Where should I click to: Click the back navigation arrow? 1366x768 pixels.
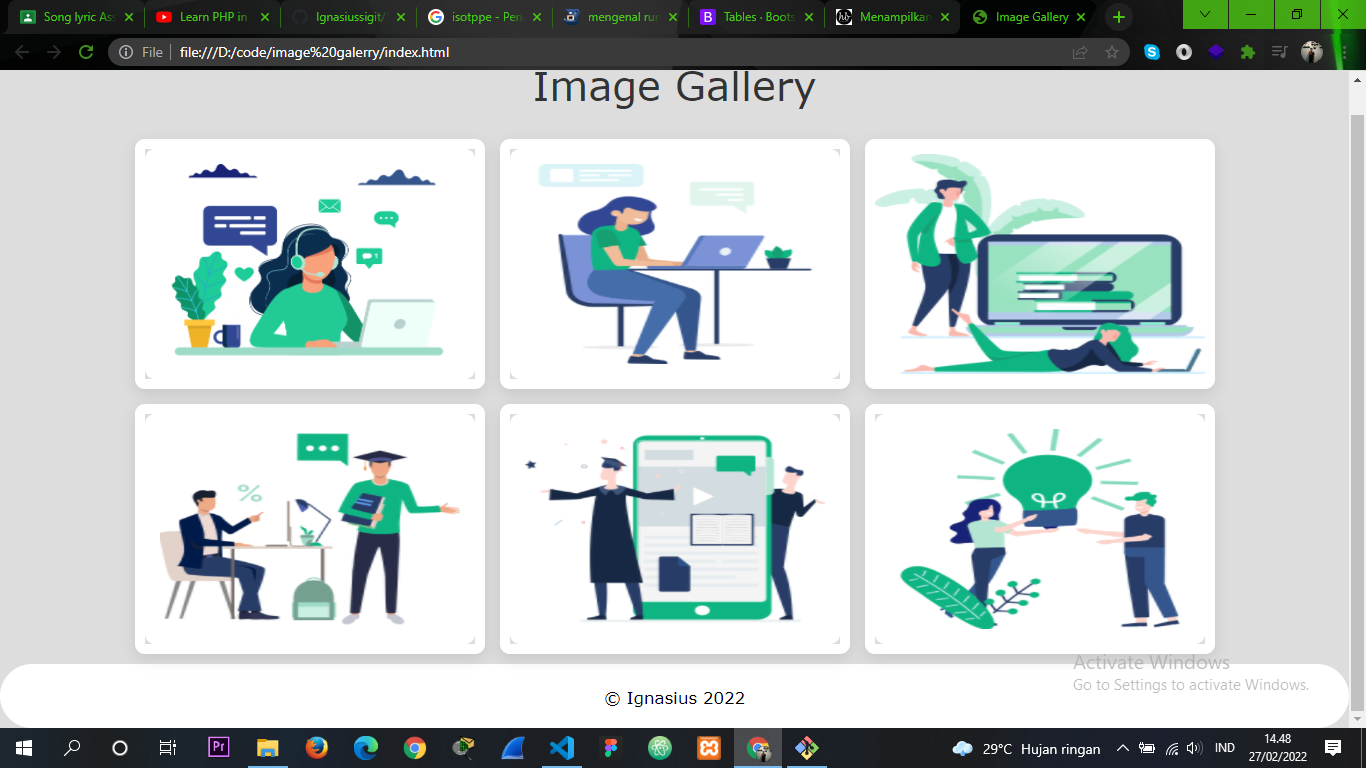22,51
